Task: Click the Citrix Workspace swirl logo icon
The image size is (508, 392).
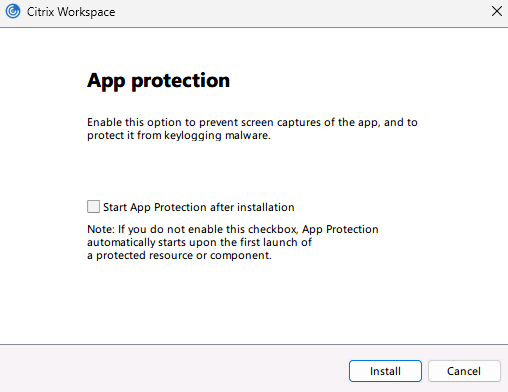Action: click(x=13, y=11)
